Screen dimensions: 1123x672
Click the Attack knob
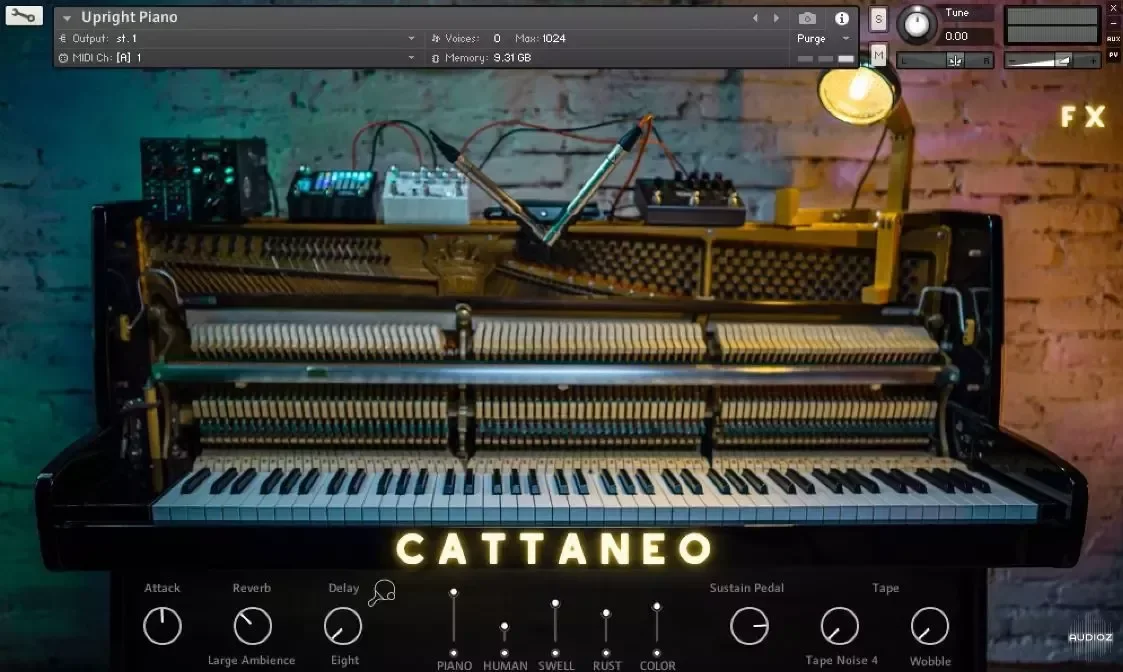tap(163, 625)
